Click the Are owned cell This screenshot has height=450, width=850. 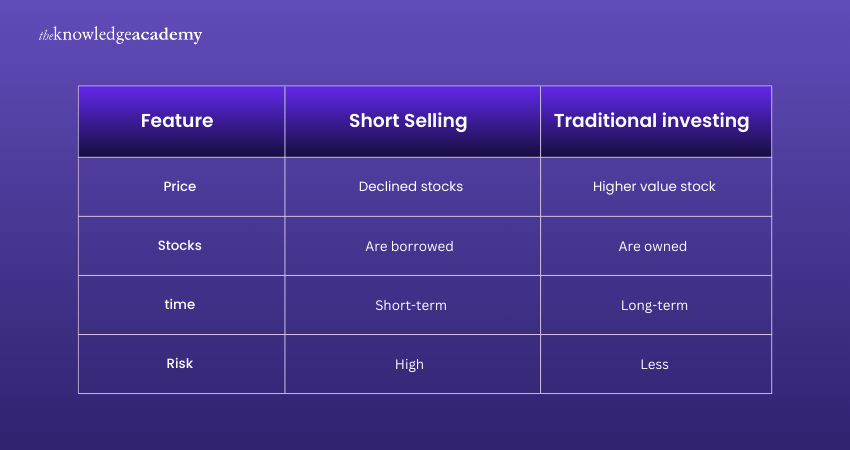653,246
